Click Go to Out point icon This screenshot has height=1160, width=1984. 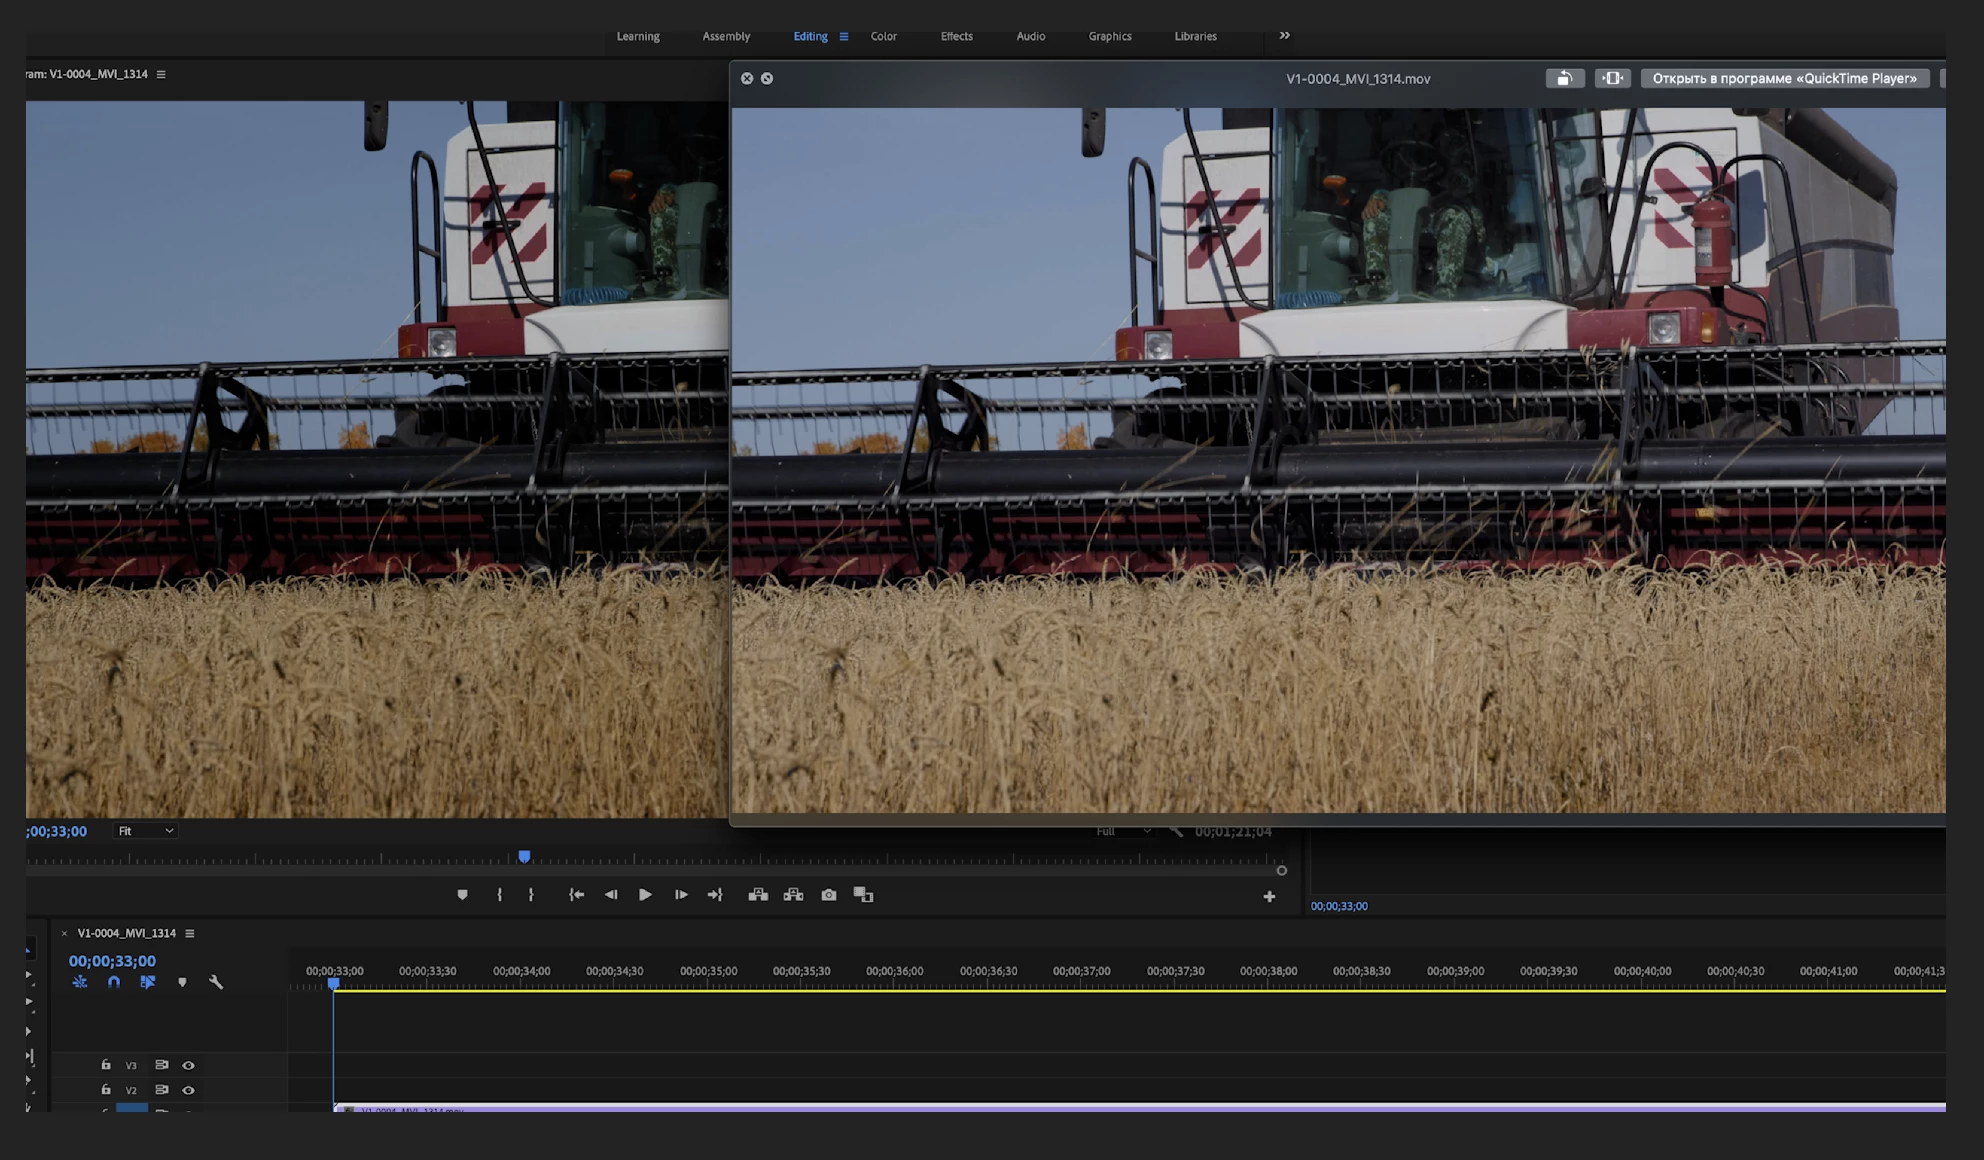pyautogui.click(x=714, y=895)
